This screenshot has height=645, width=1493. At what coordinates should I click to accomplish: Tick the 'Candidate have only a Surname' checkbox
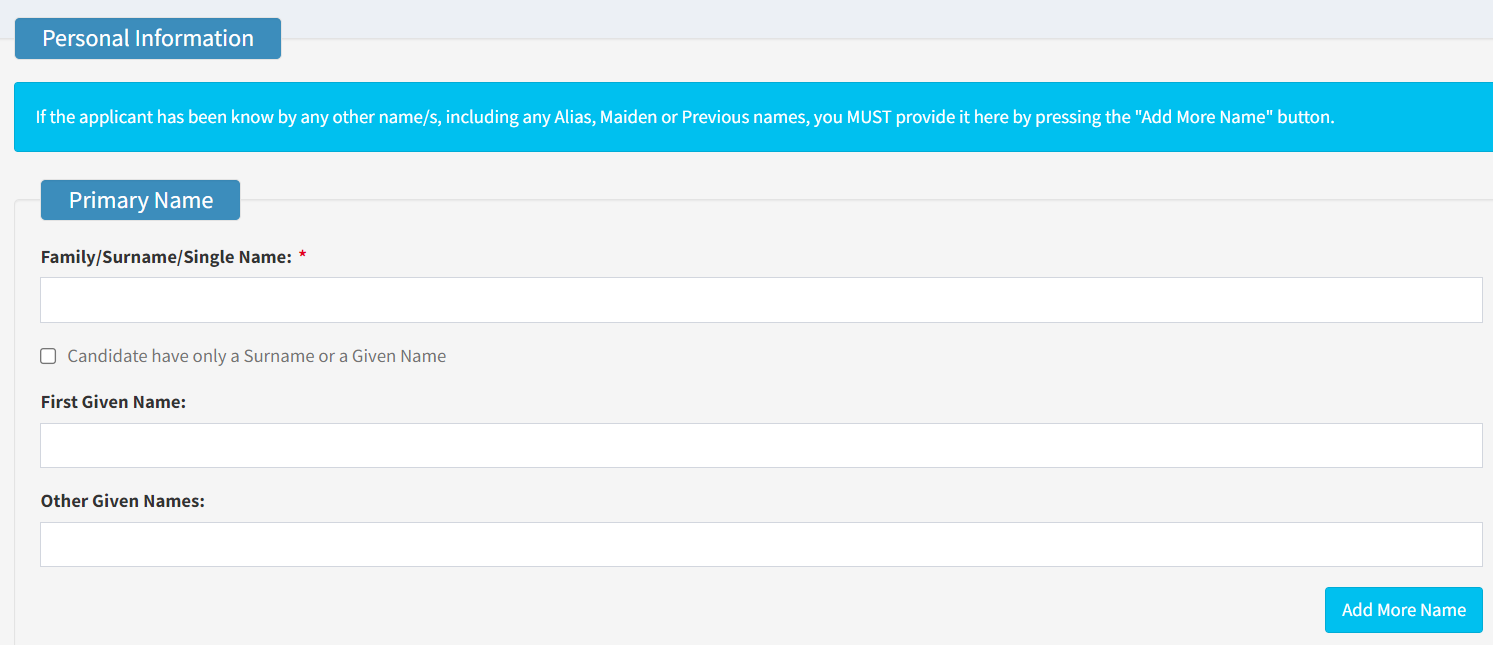point(48,356)
